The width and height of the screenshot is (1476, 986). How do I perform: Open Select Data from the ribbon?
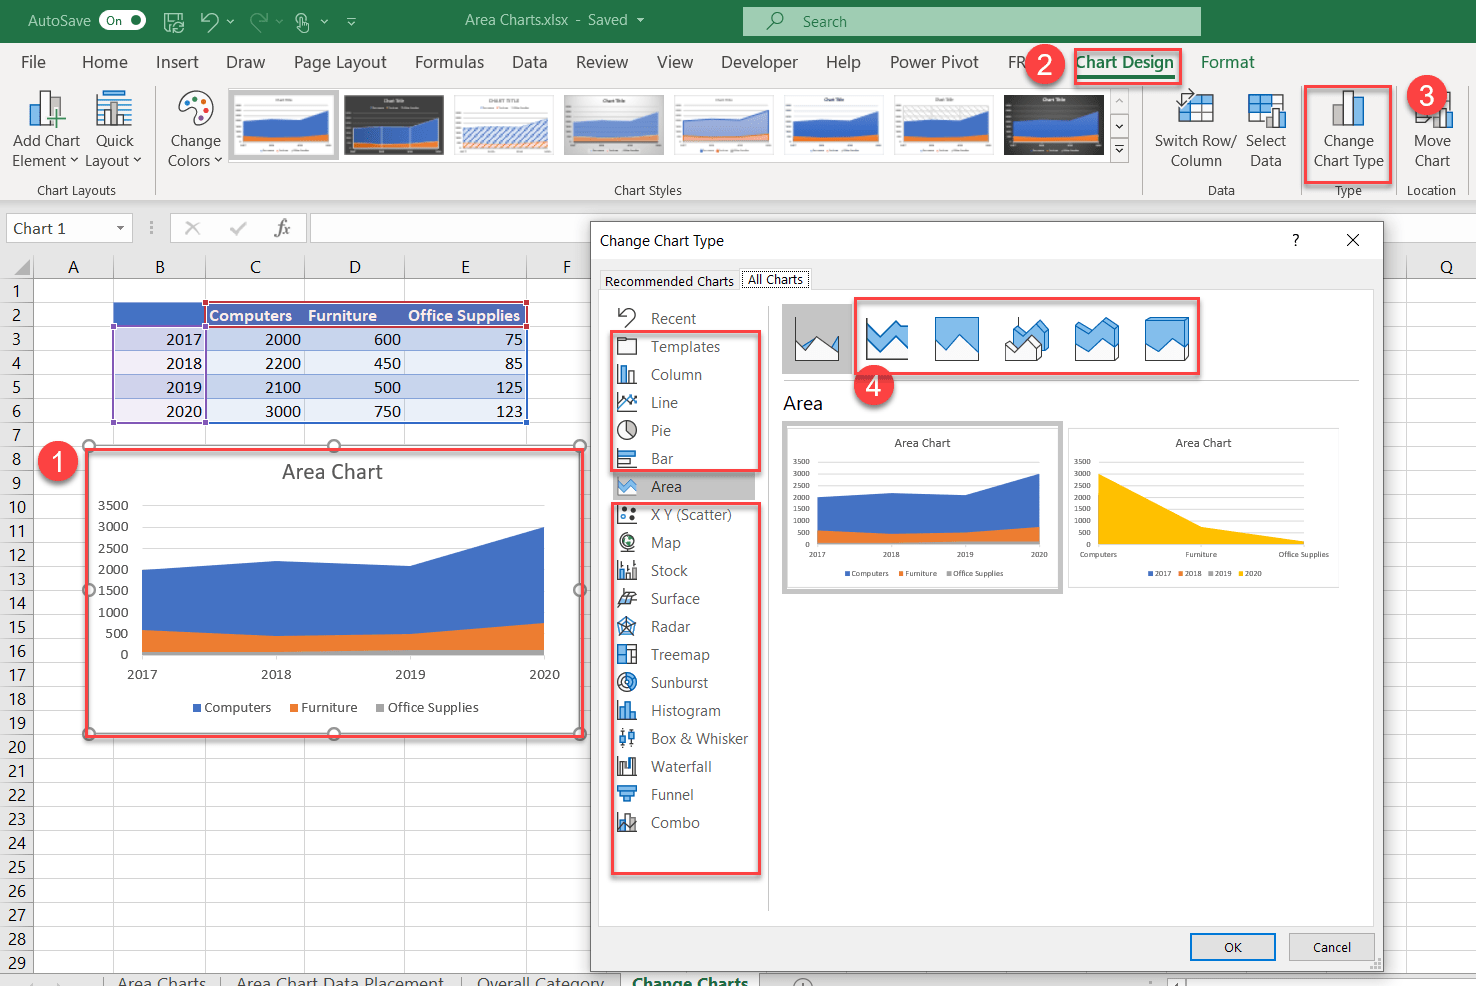coord(1265,128)
